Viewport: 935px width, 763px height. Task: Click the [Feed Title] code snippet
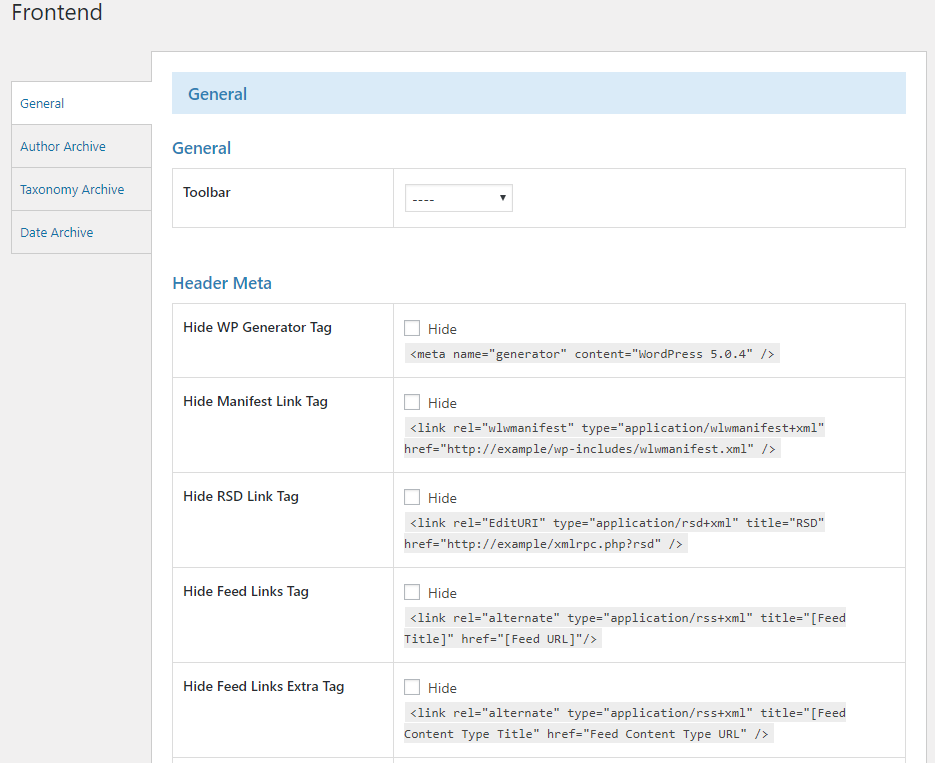pyautogui.click(x=625, y=628)
